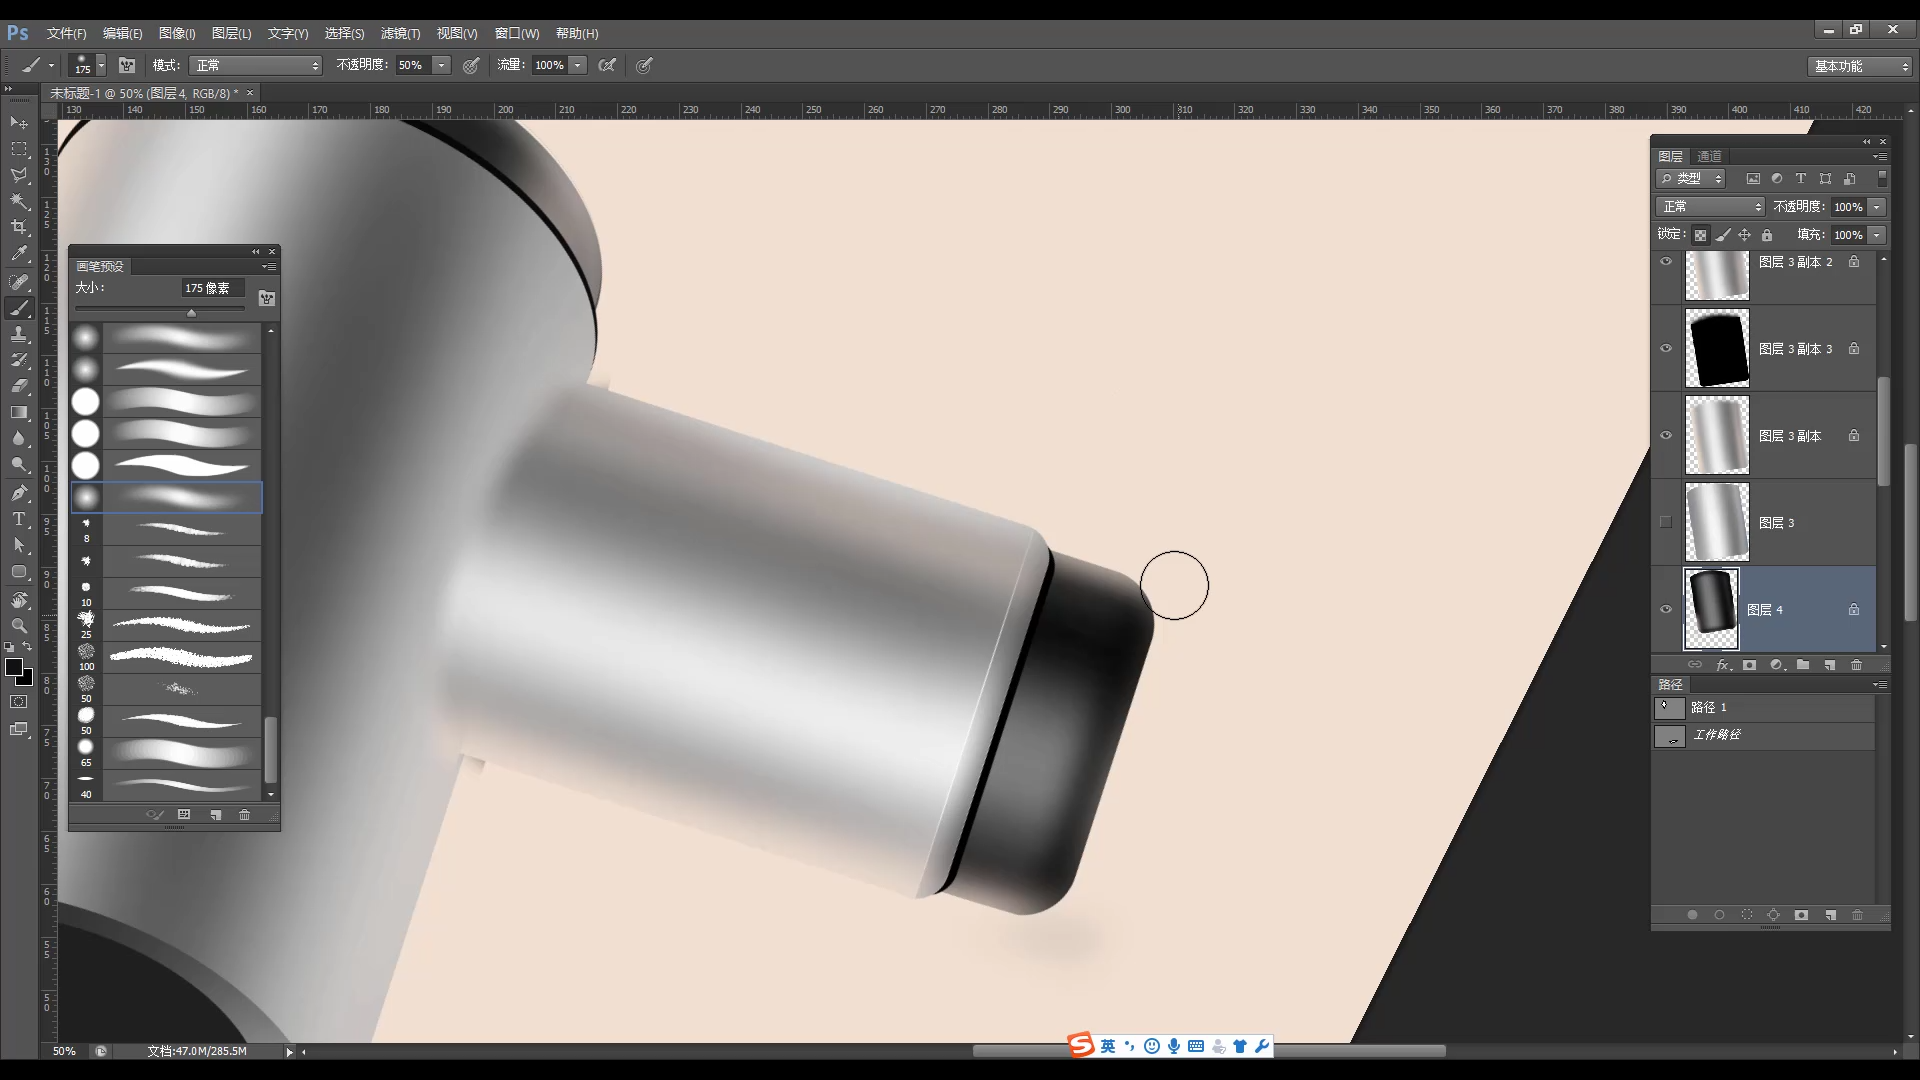Image resolution: width=1920 pixels, height=1080 pixels.
Task: Toggle visibility of 图层 3 副本 2
Action: coord(1666,262)
